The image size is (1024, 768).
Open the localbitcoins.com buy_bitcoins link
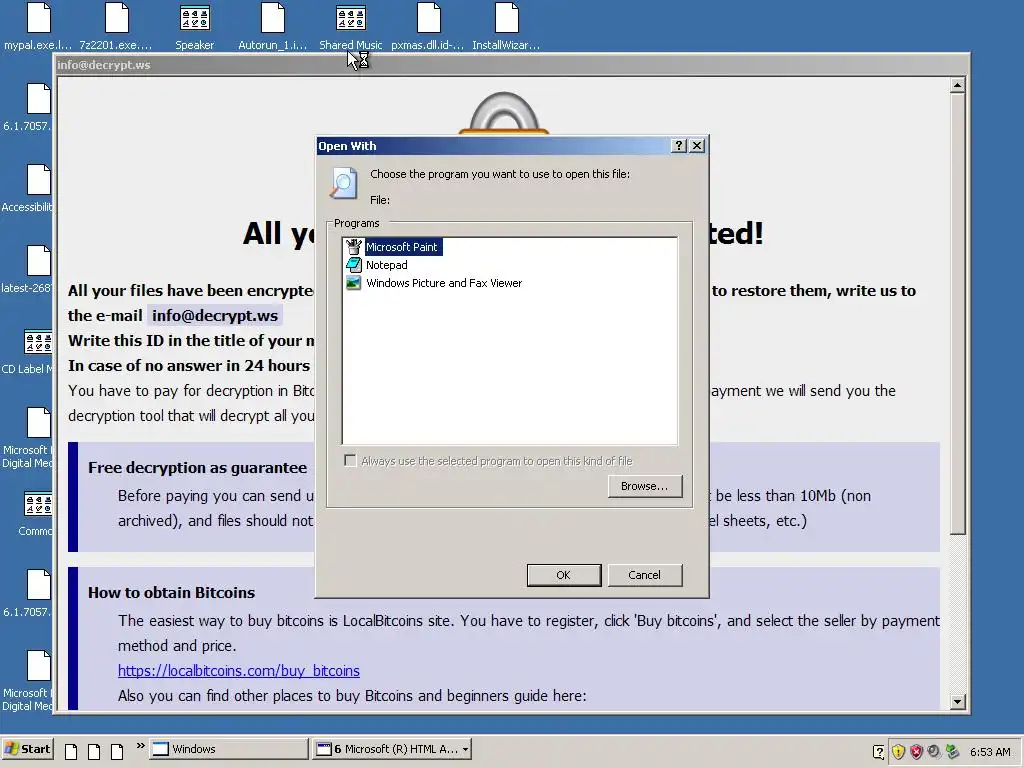(x=238, y=671)
